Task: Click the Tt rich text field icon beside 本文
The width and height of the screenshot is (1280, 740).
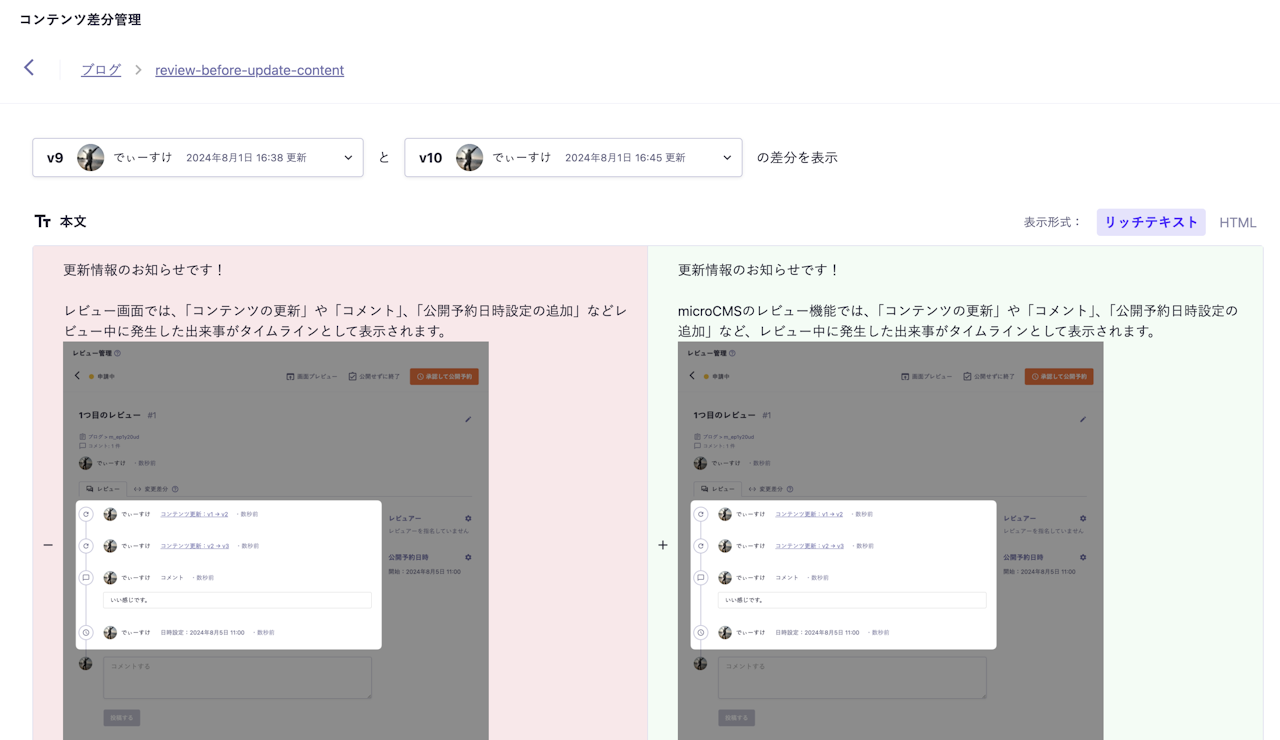Action: click(x=42, y=221)
